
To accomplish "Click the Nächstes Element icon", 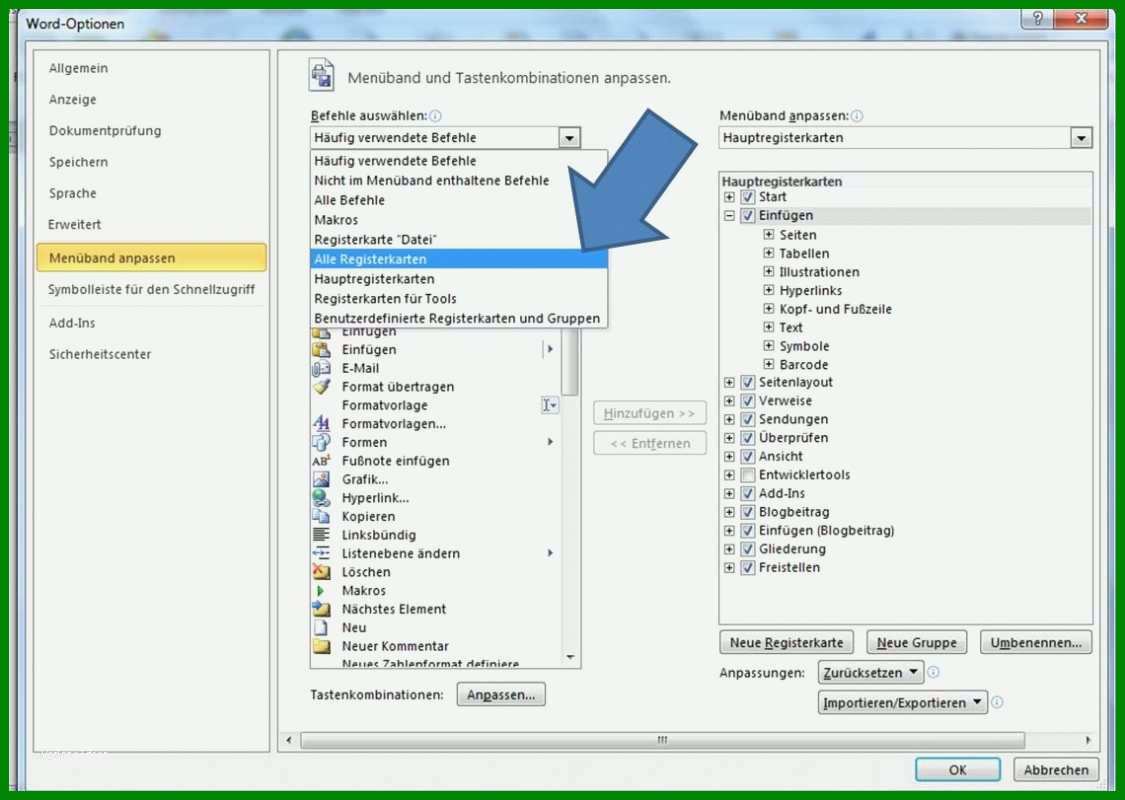I will point(321,609).
